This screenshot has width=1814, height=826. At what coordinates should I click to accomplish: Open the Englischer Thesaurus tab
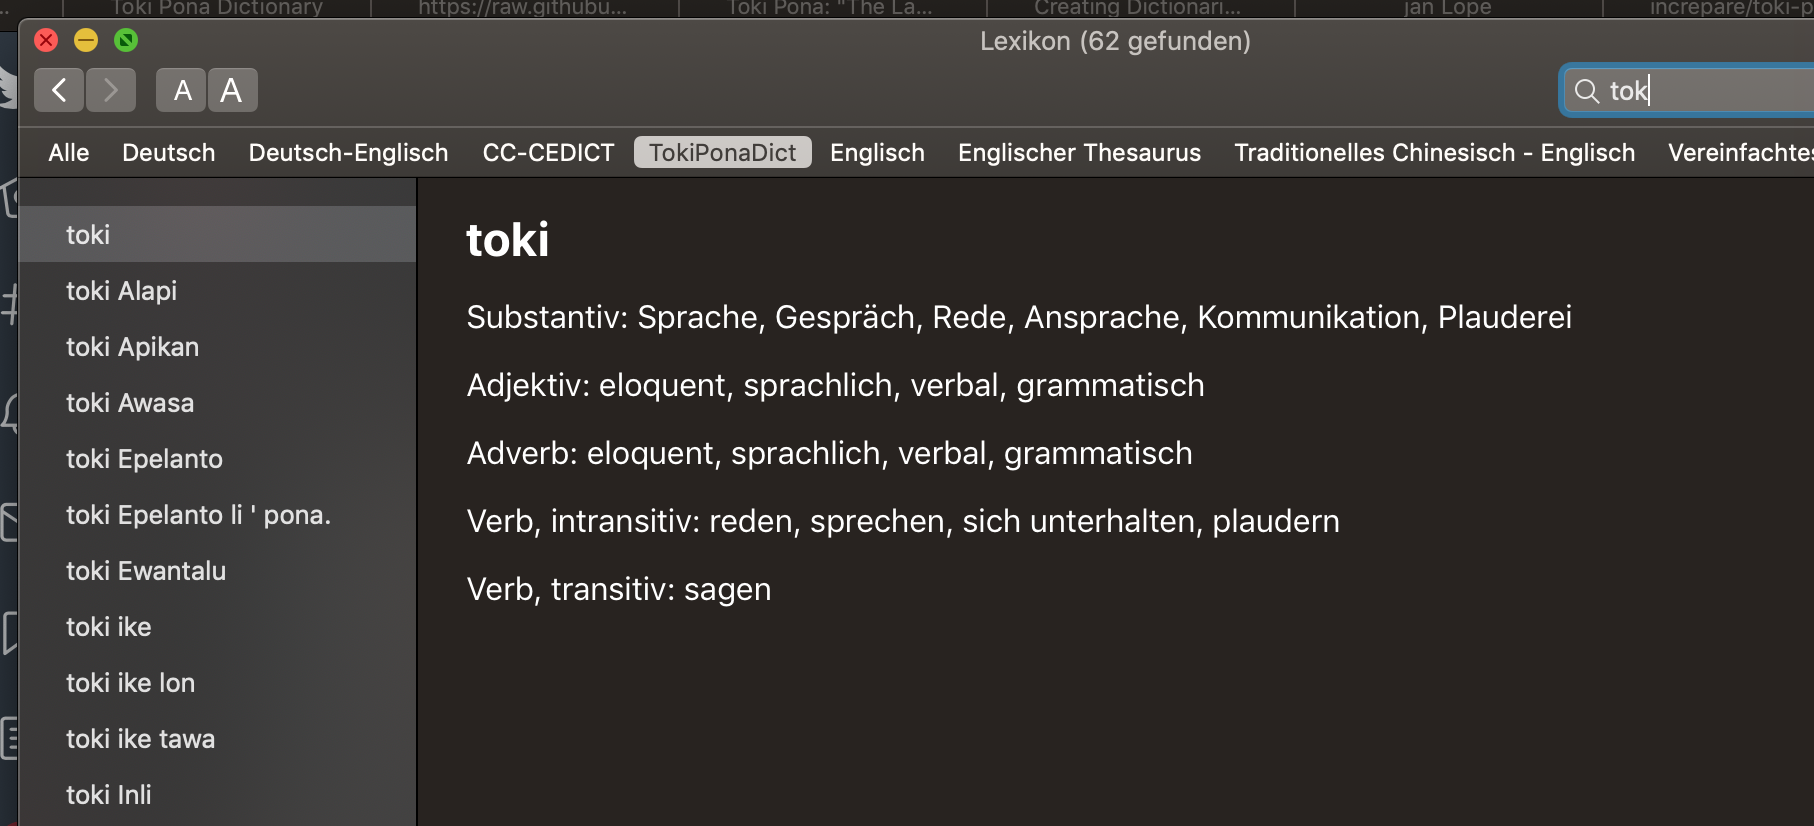coord(1079,152)
